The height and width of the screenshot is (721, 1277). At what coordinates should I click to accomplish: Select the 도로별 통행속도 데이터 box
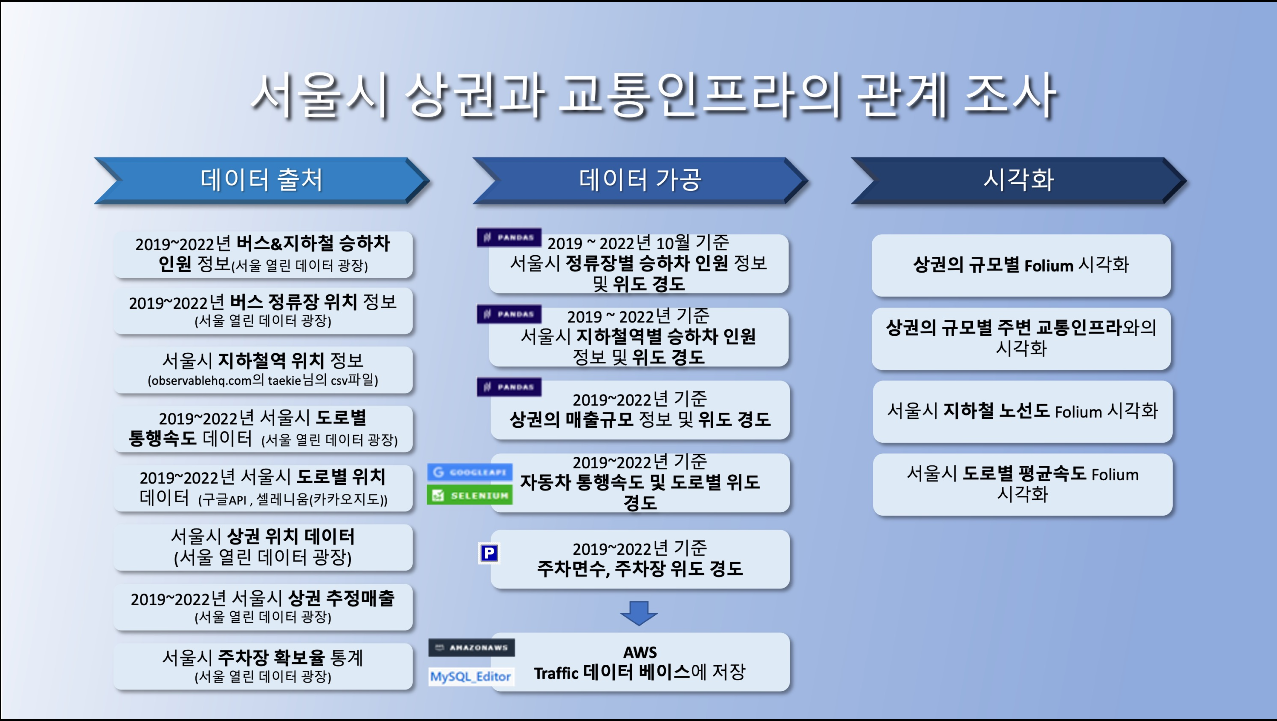[263, 429]
